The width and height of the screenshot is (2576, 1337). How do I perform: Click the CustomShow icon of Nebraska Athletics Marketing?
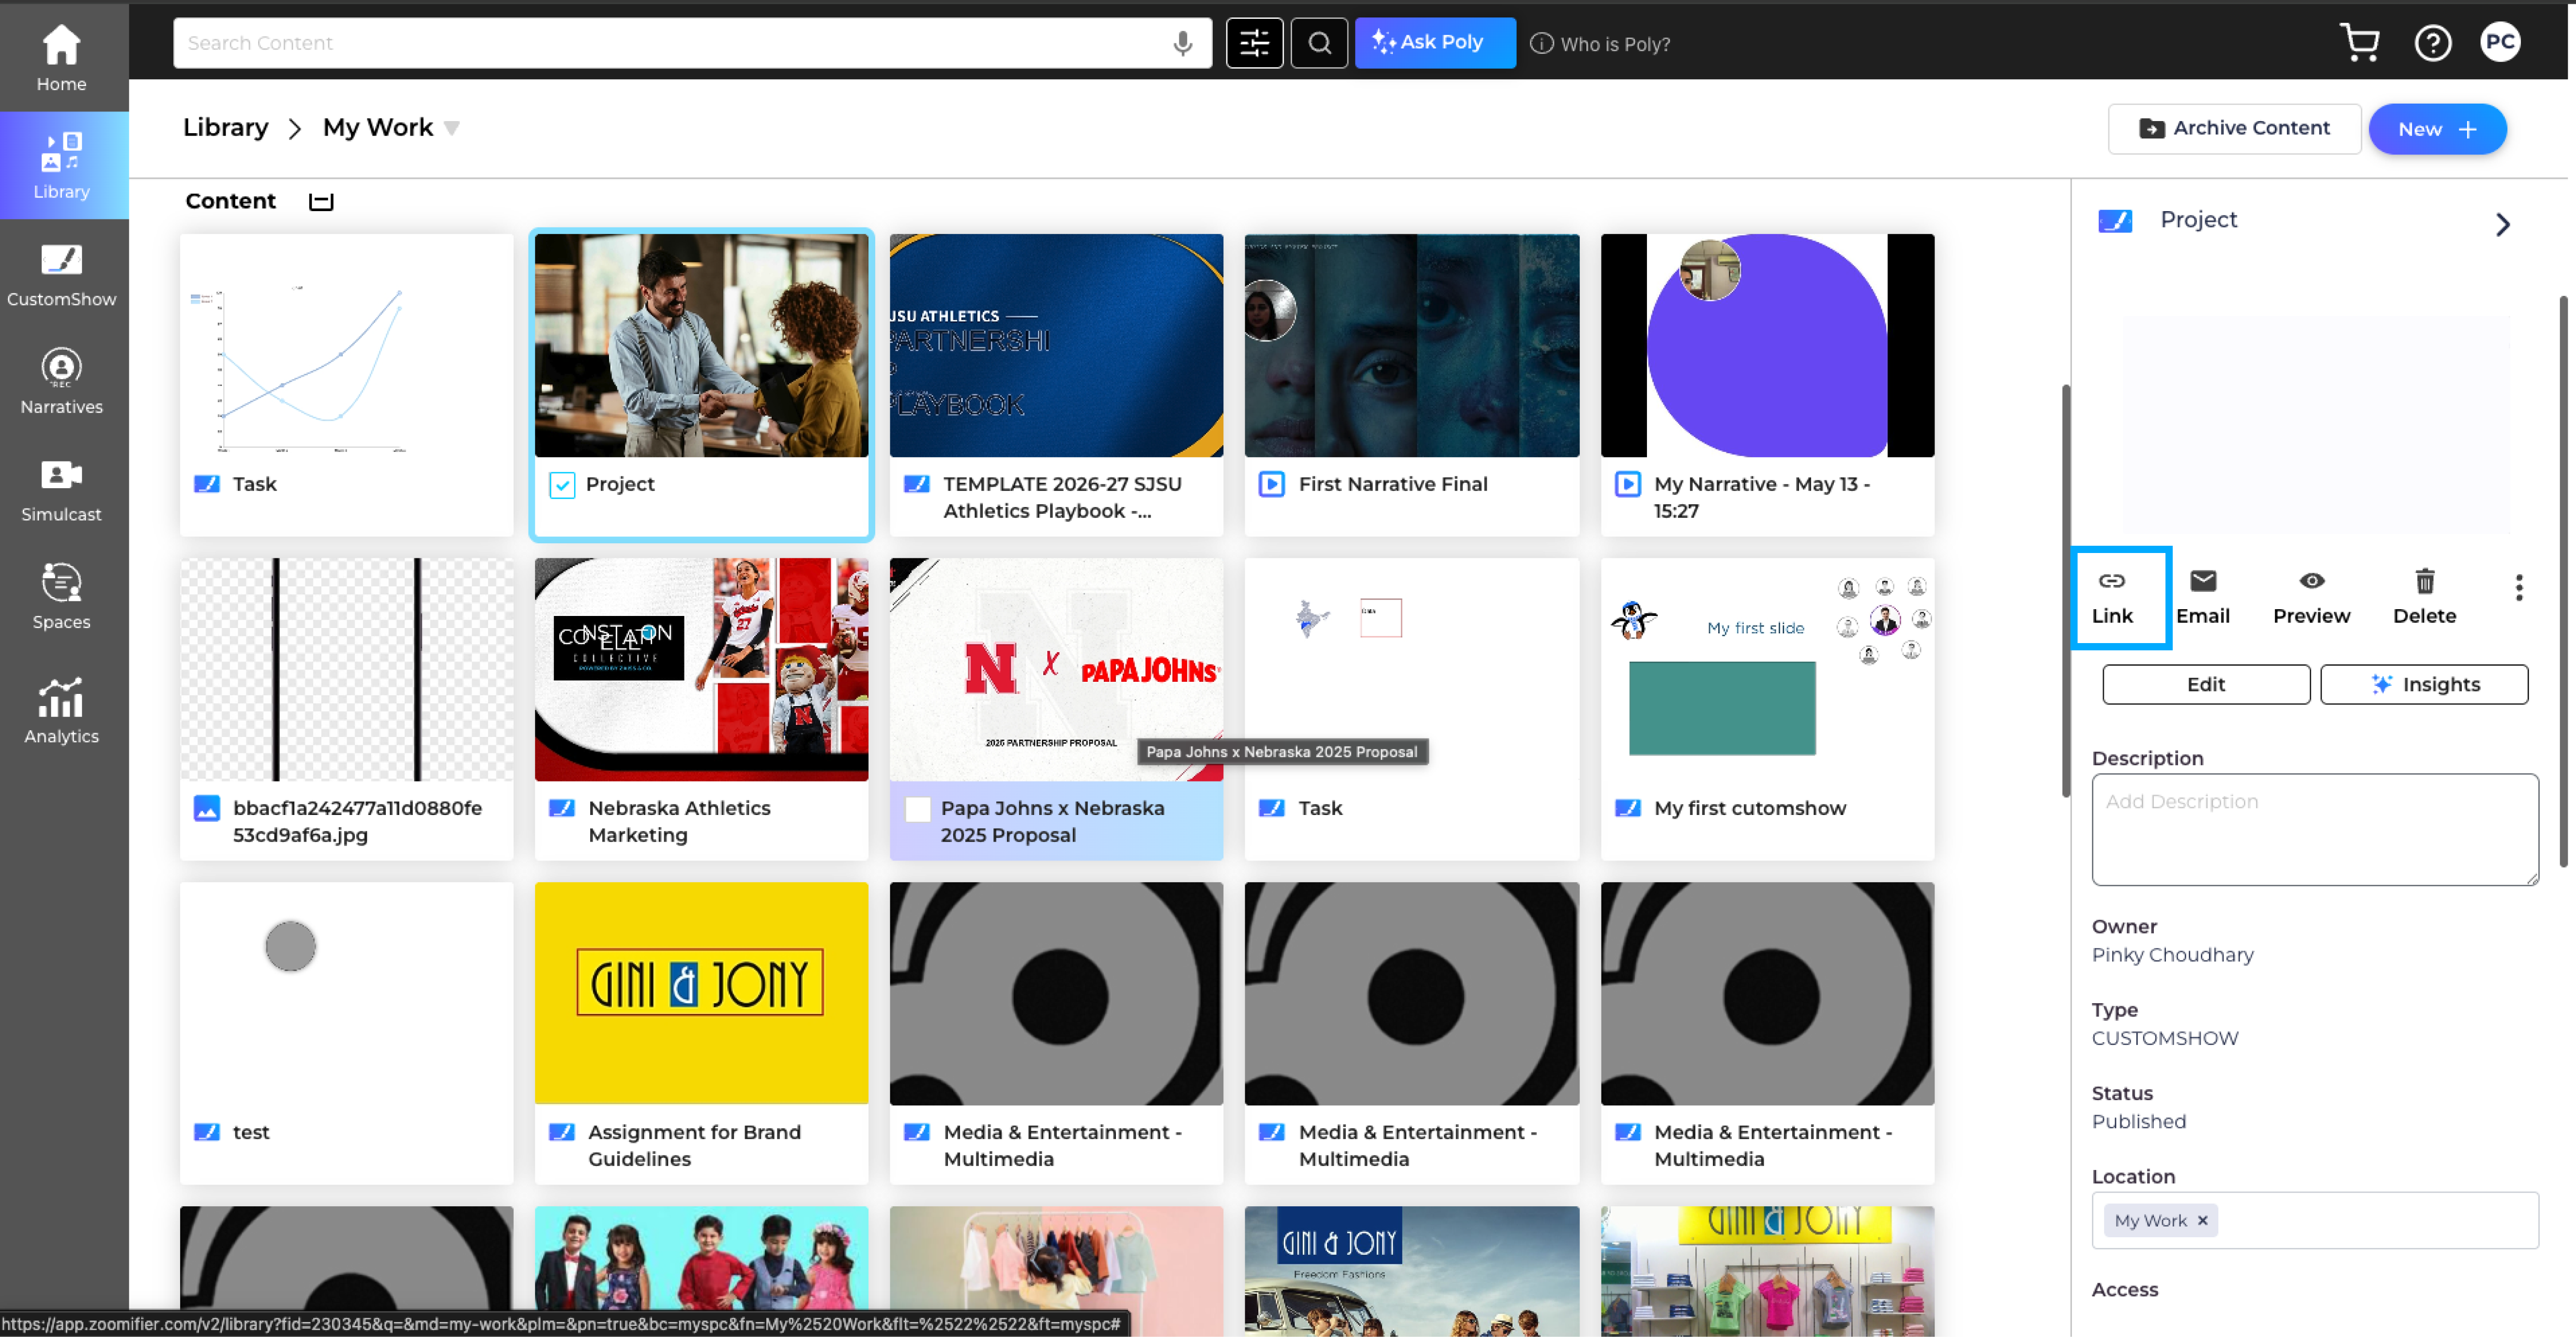pos(562,808)
